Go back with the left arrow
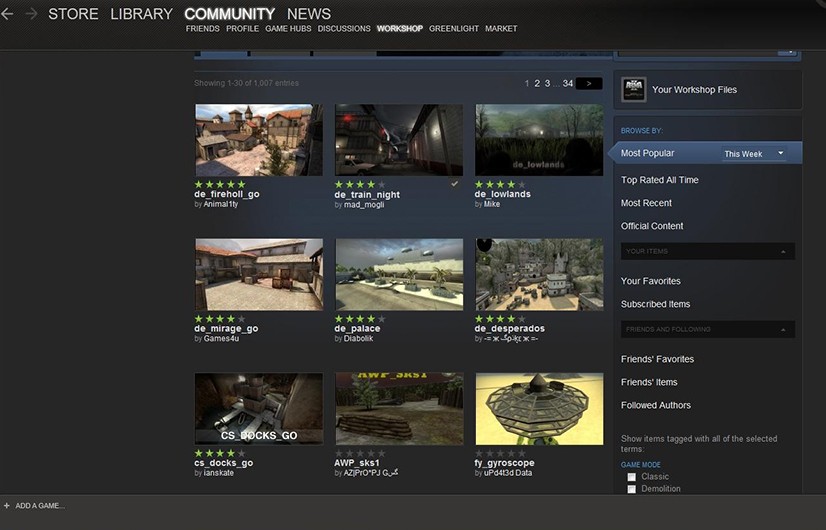Viewport: 826px width, 530px height. [x=7, y=14]
